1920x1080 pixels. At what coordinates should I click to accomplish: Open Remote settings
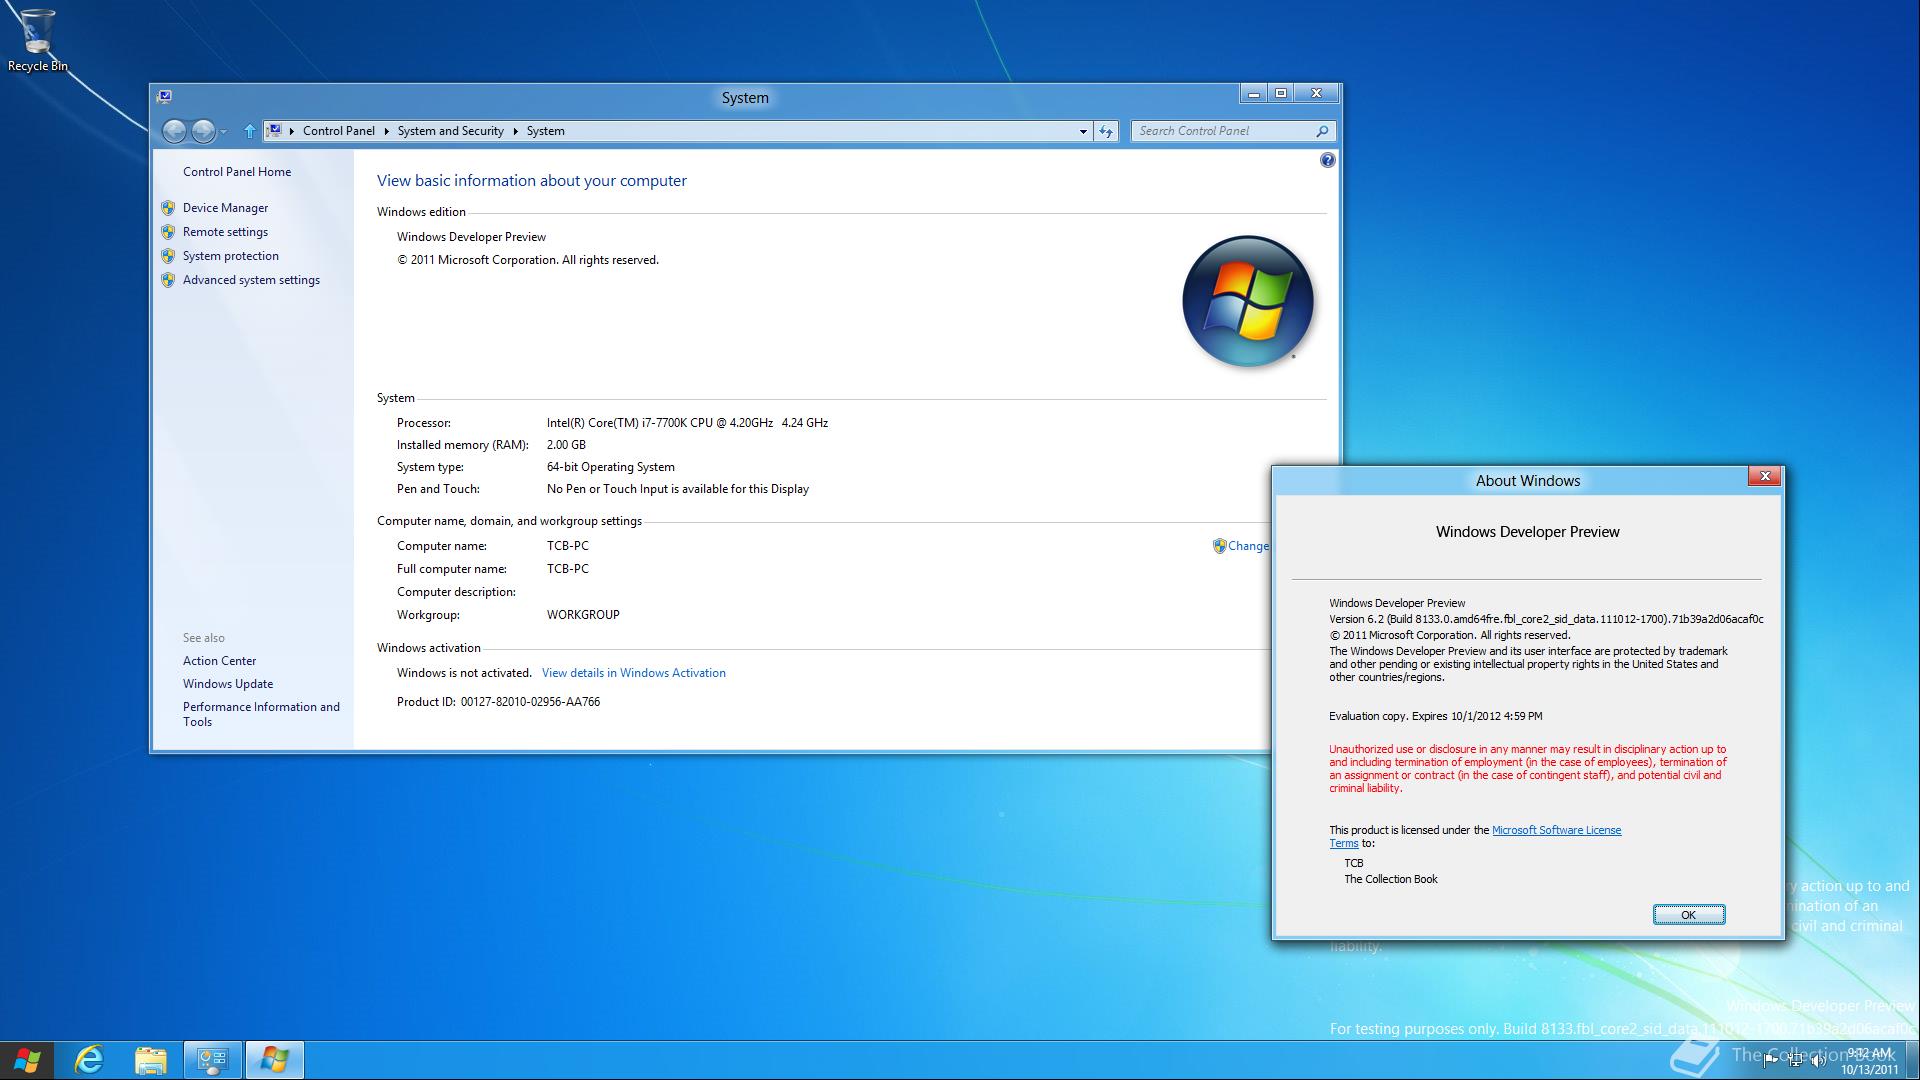click(225, 232)
